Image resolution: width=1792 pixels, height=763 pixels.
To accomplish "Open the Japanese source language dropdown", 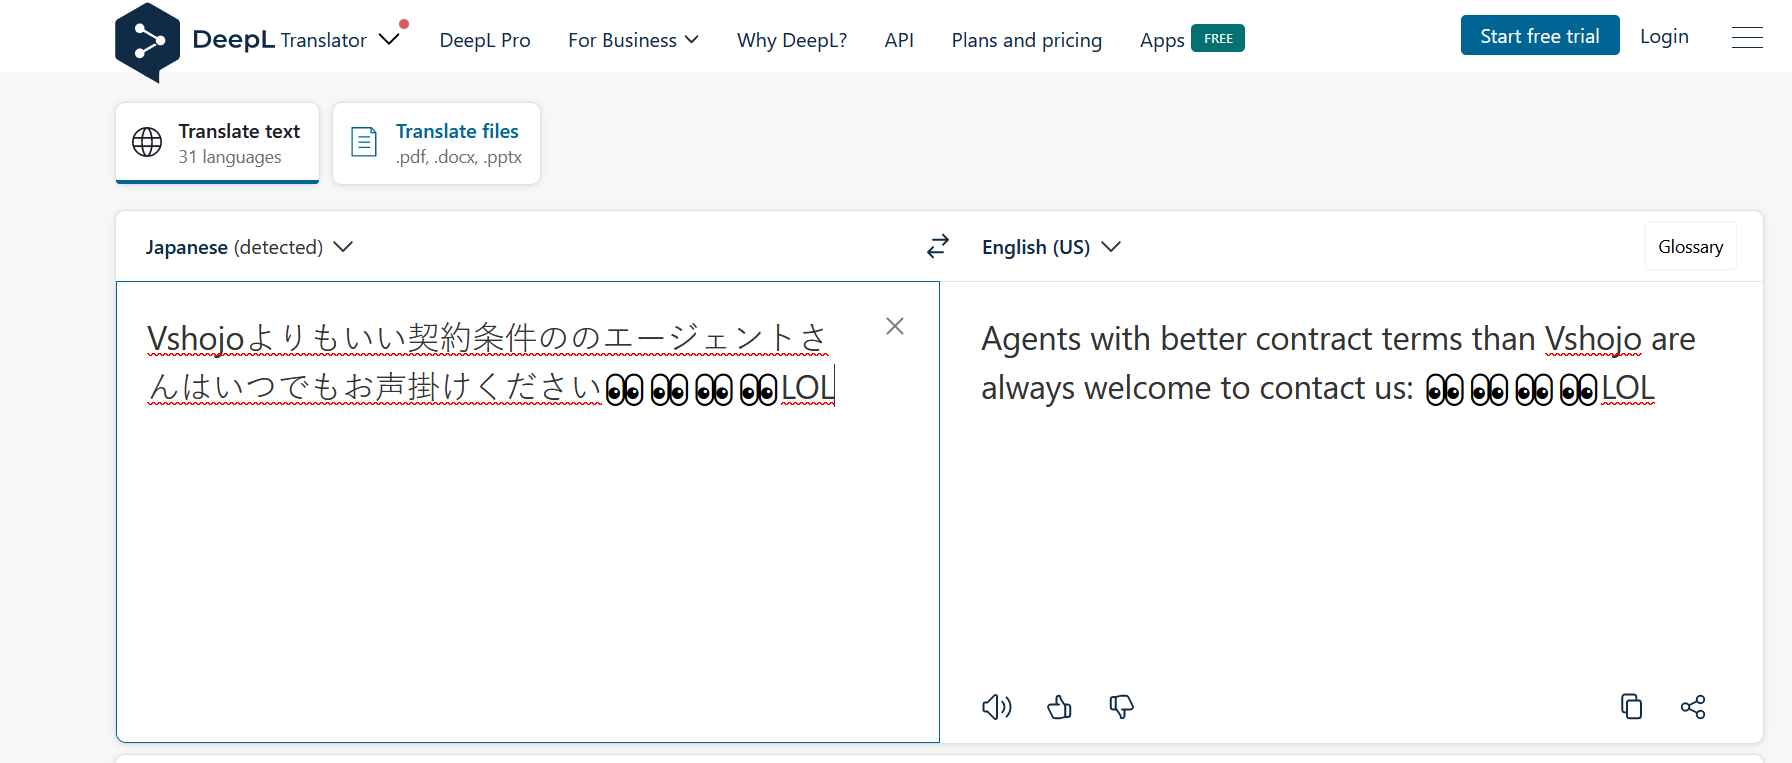I will click(x=249, y=247).
